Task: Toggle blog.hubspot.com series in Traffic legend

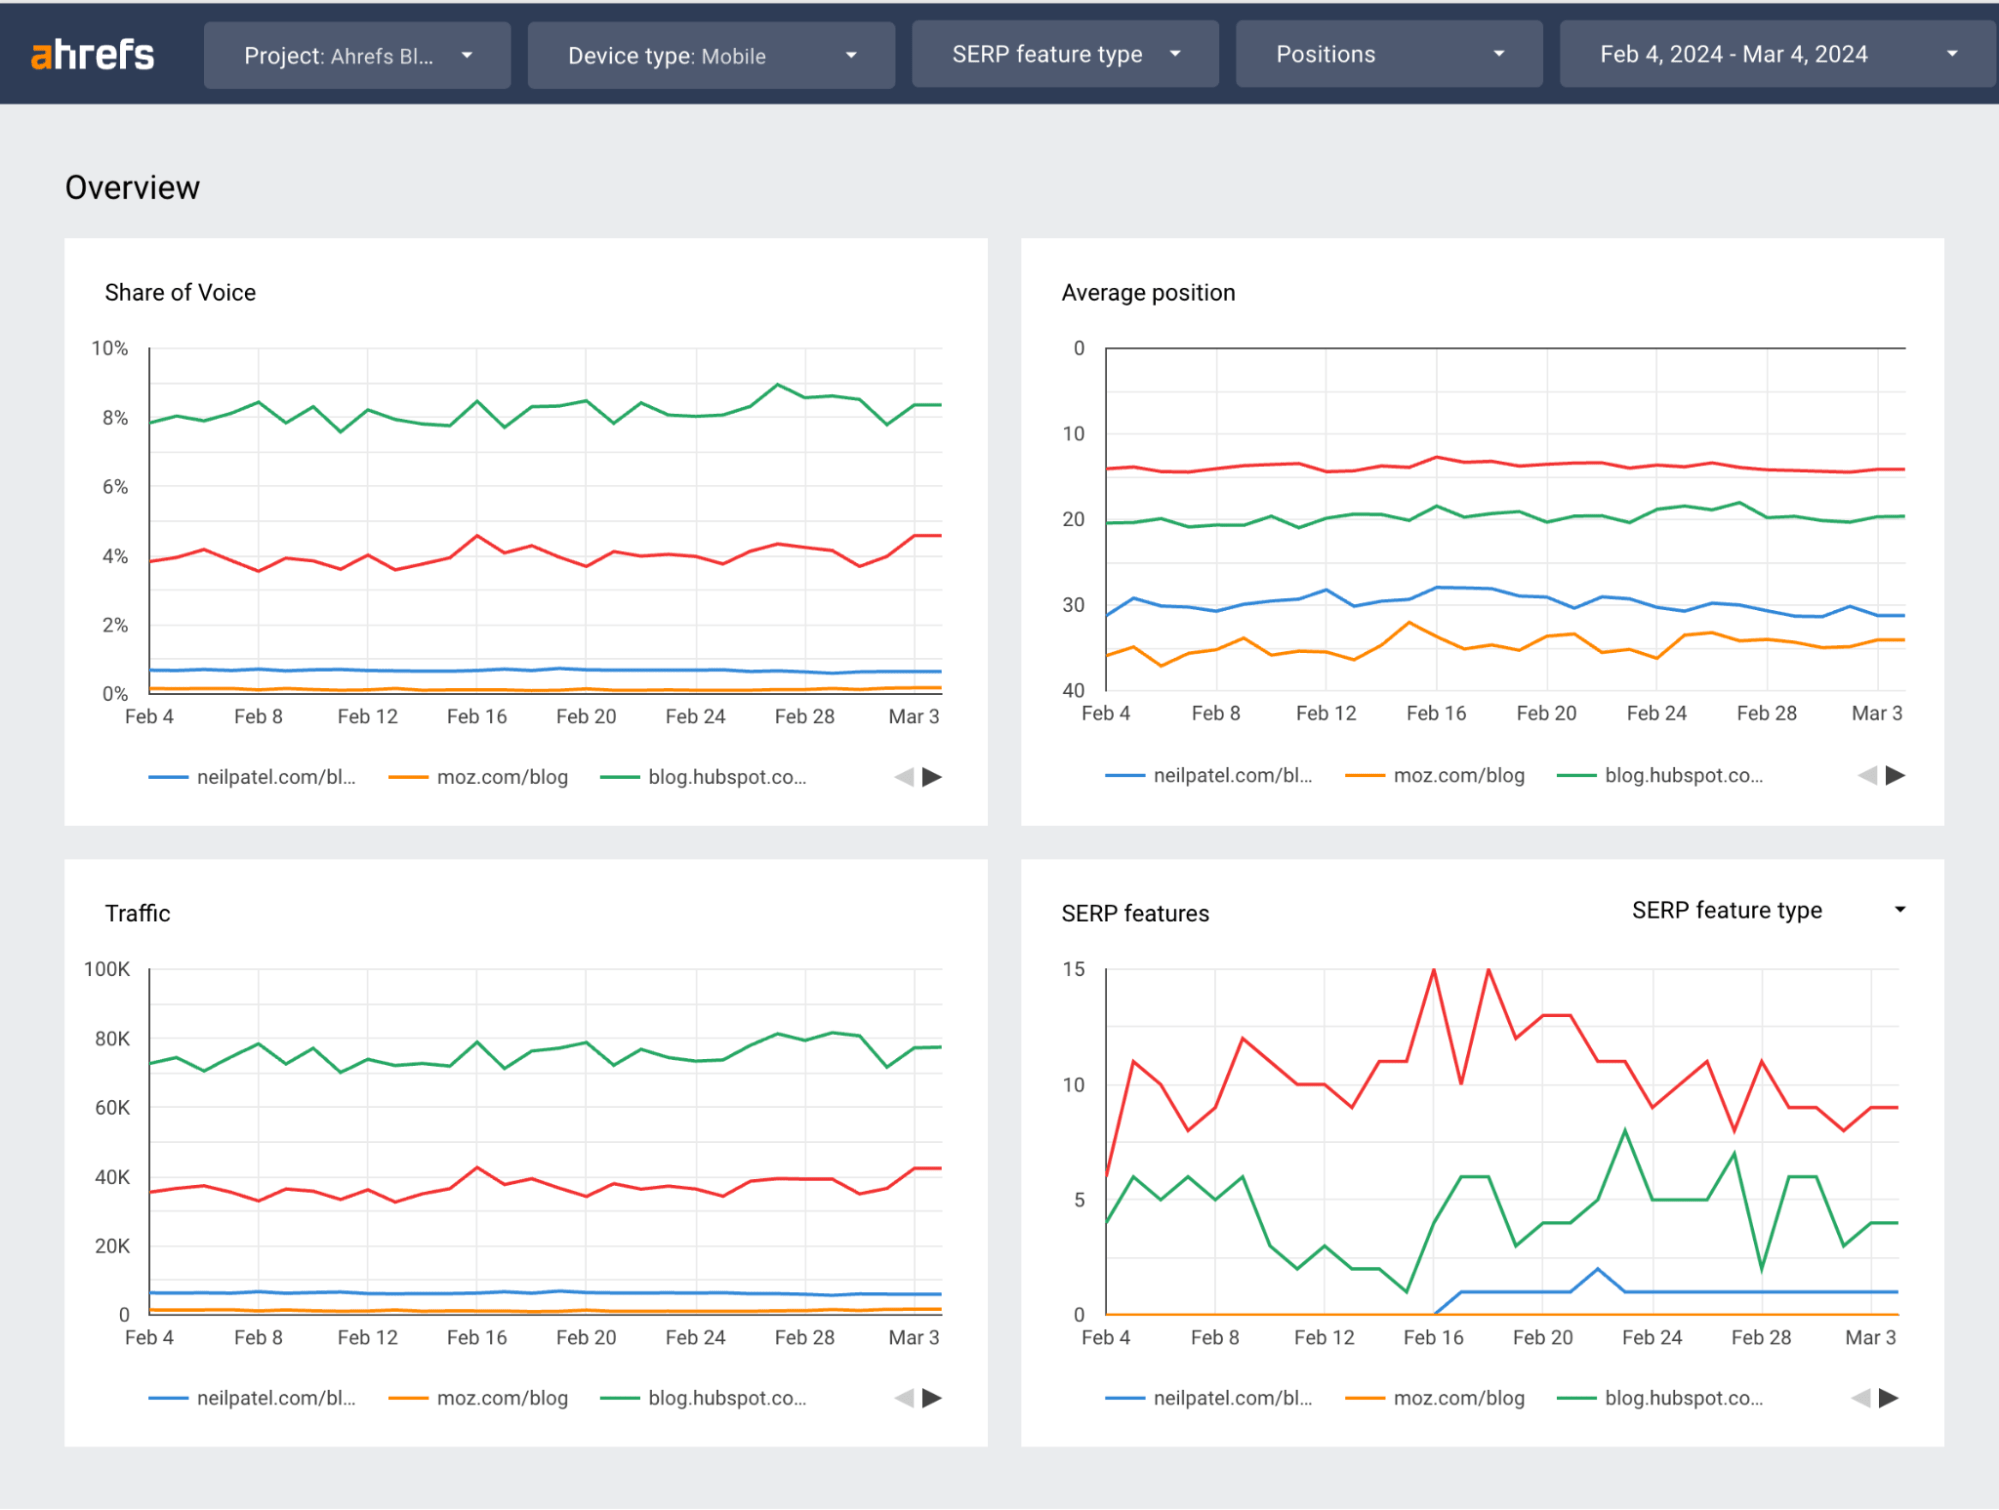Action: tap(726, 1398)
